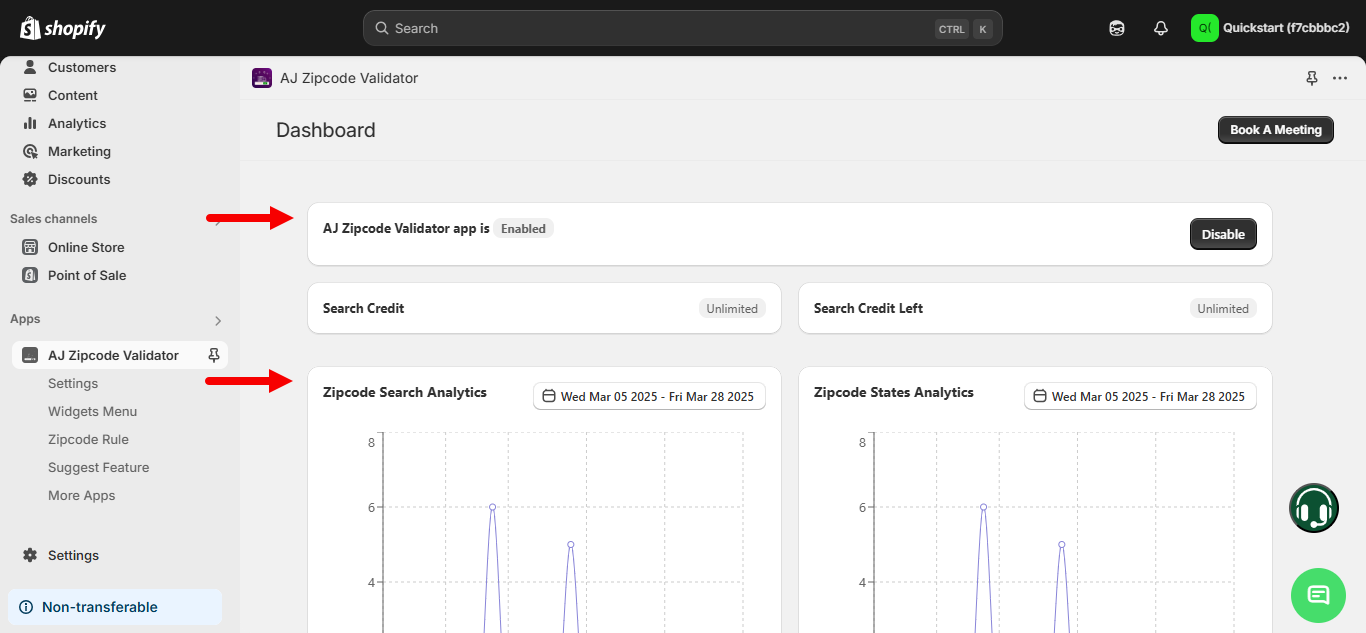Go to Zipcode Rule in the sidebar
1366x633 pixels.
coord(88,439)
